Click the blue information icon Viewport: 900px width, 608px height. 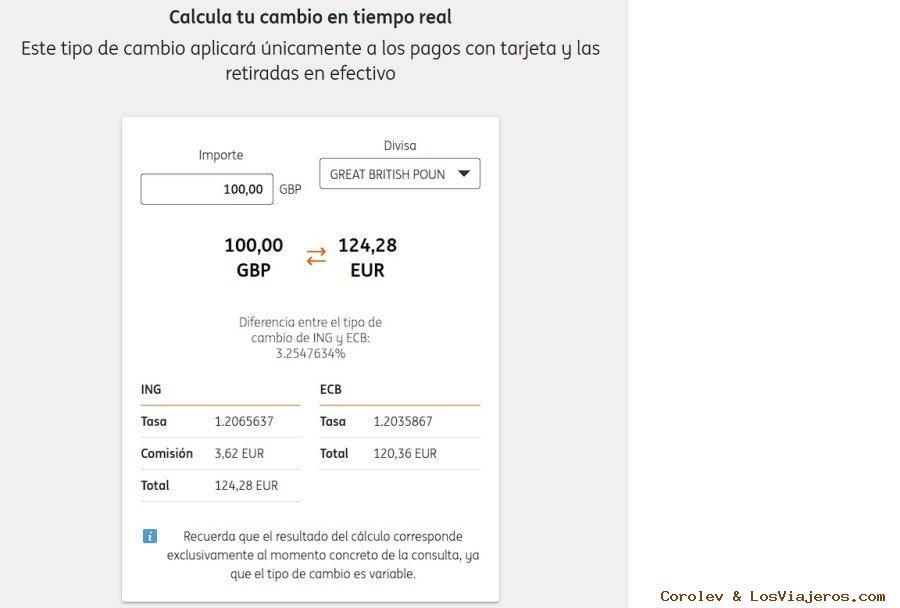pyautogui.click(x=150, y=536)
